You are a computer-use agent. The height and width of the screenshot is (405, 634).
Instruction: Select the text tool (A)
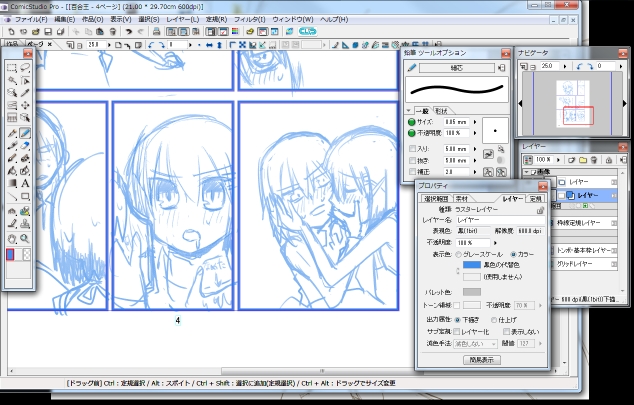click(x=25, y=183)
